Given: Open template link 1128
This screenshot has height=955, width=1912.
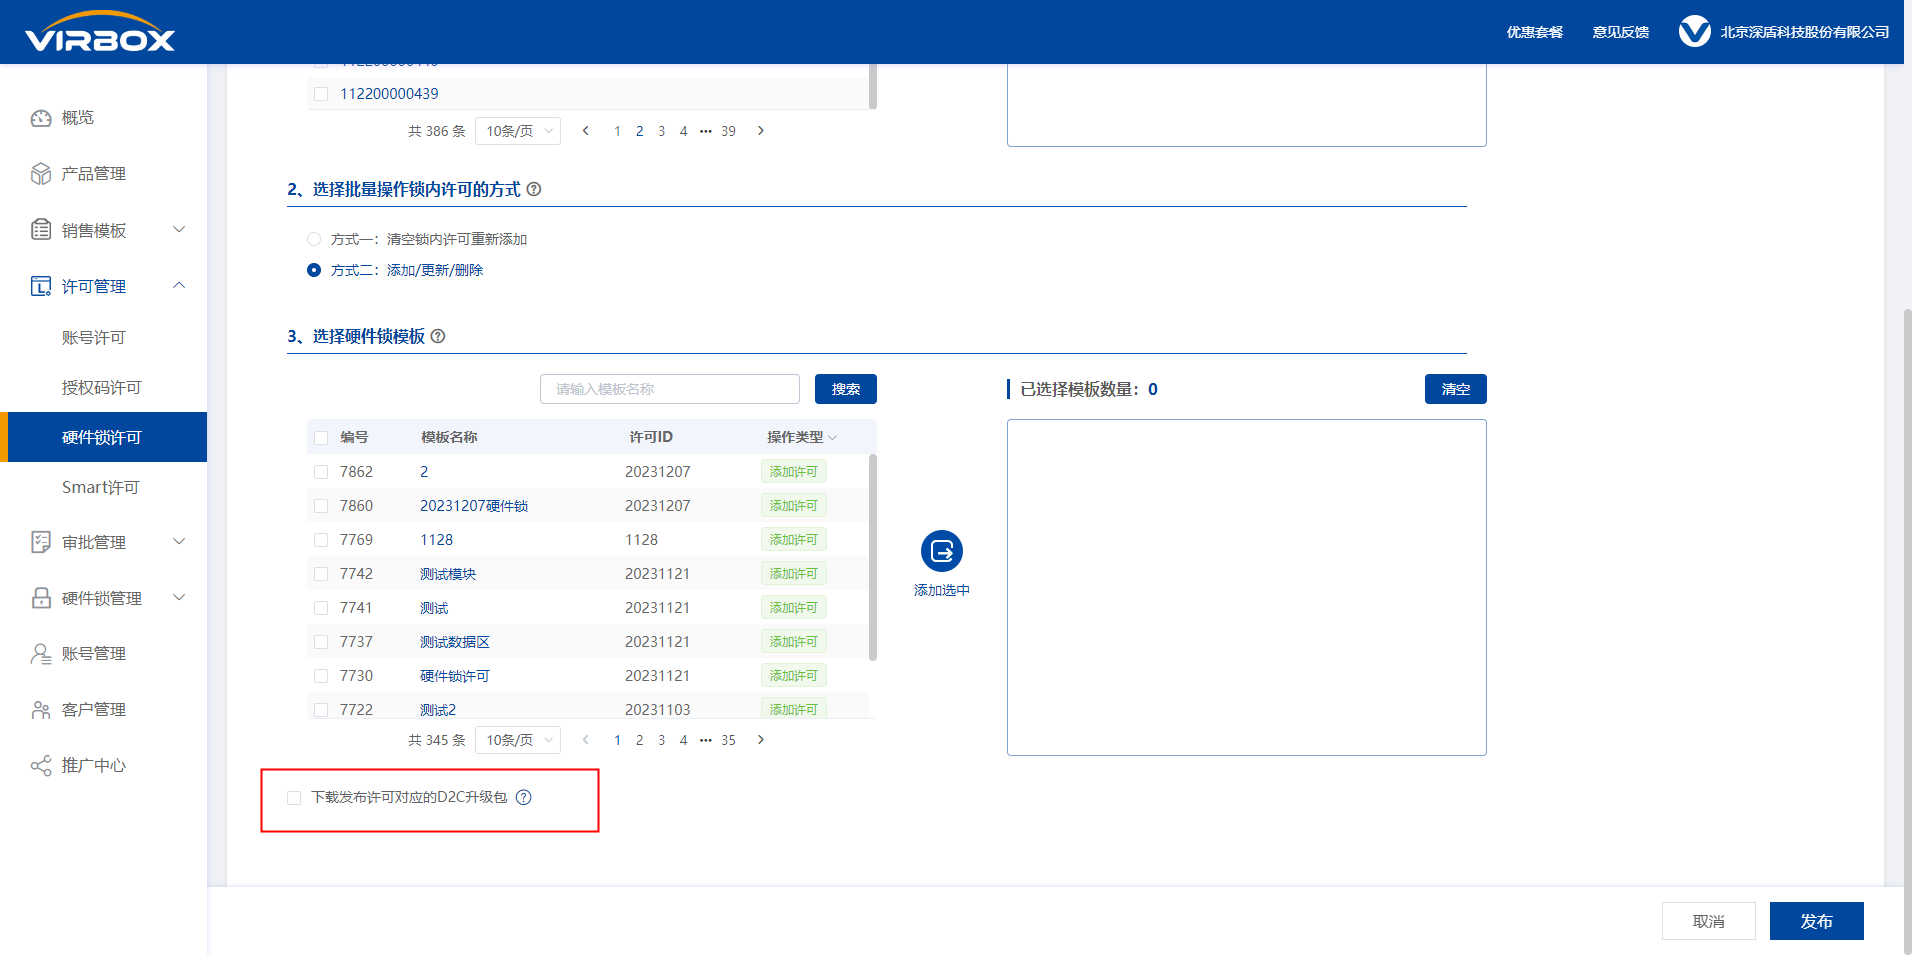Looking at the screenshot, I should point(436,540).
